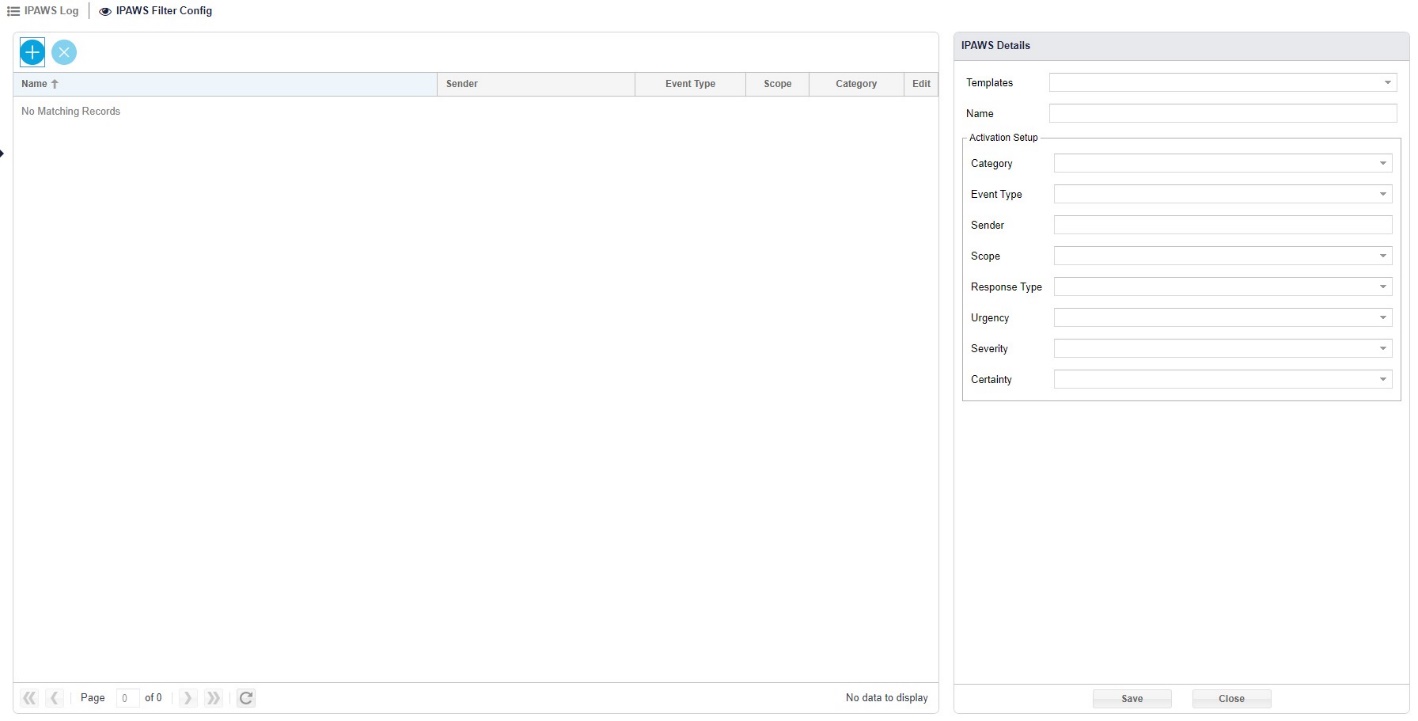Go to first page of results
This screenshot has height=721, width=1418.
coord(30,698)
